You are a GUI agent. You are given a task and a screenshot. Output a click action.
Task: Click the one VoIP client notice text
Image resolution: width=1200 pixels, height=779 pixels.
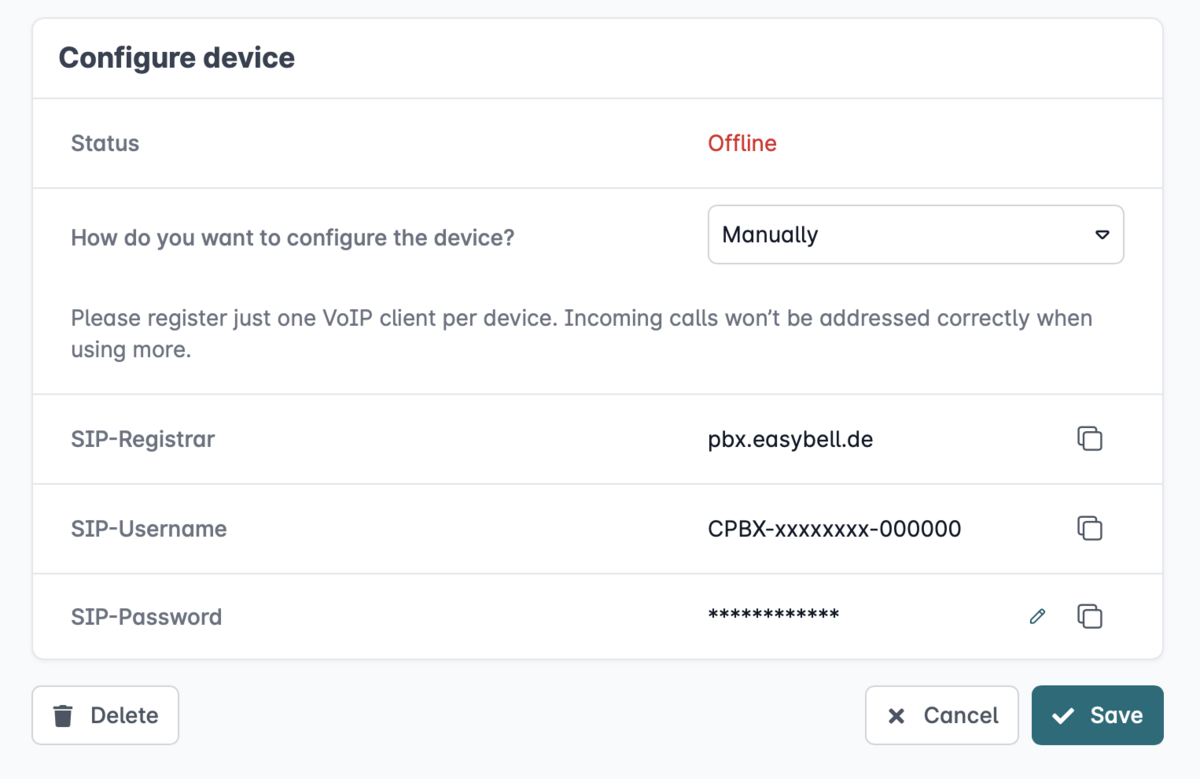pyautogui.click(x=581, y=334)
